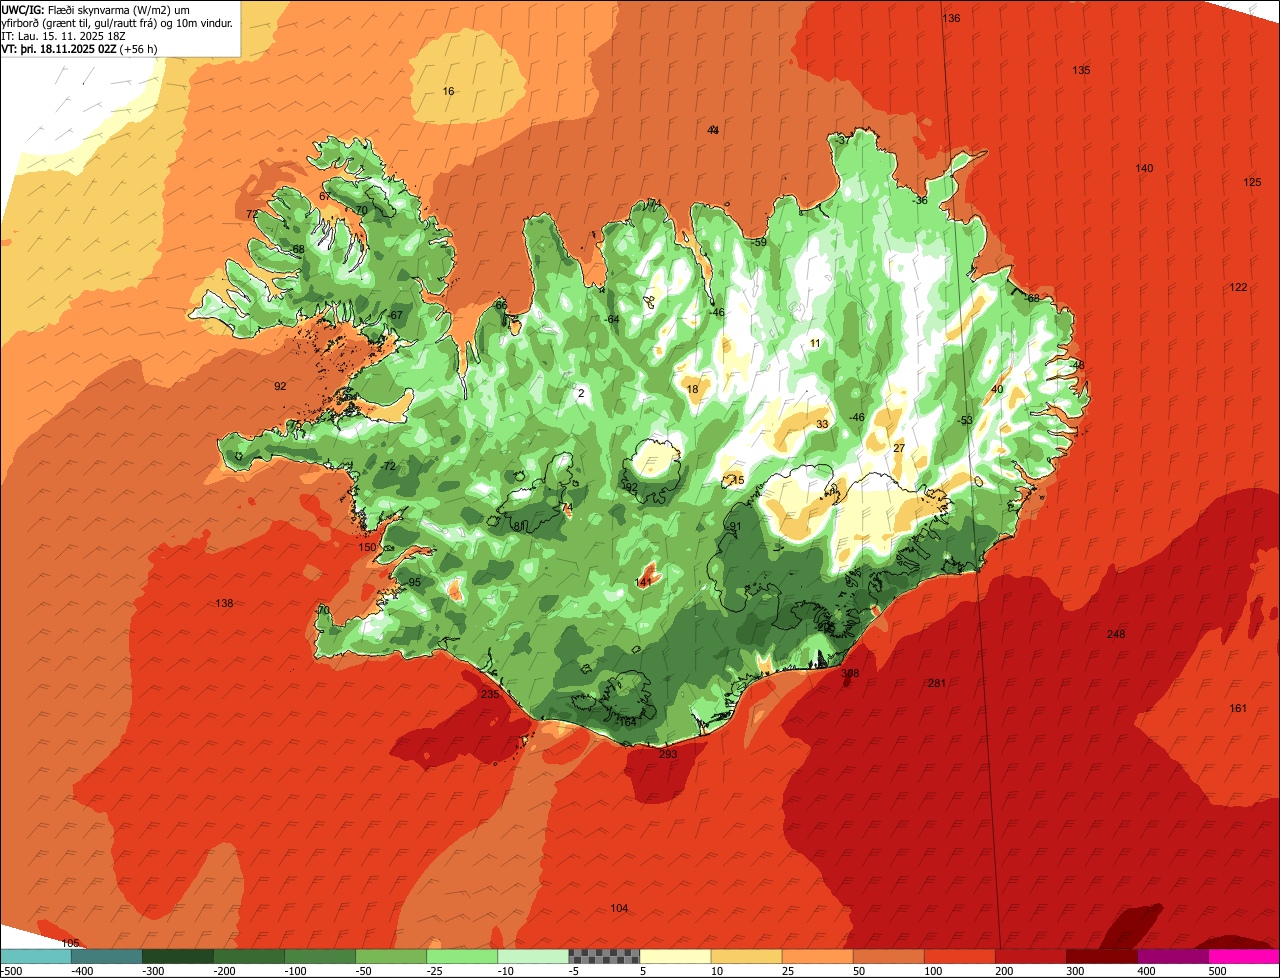
Task: Click the 50 to 100 orange legend swatch
Action: 888,956
